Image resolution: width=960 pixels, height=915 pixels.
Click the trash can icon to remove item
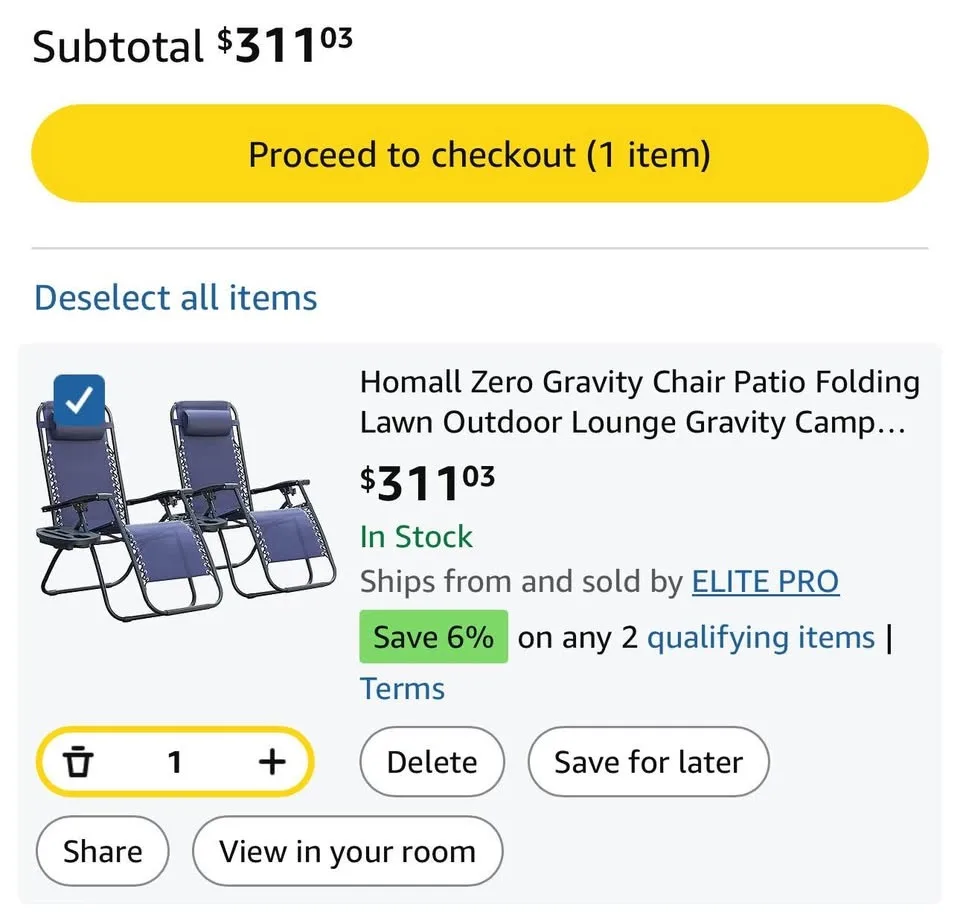pos(80,762)
